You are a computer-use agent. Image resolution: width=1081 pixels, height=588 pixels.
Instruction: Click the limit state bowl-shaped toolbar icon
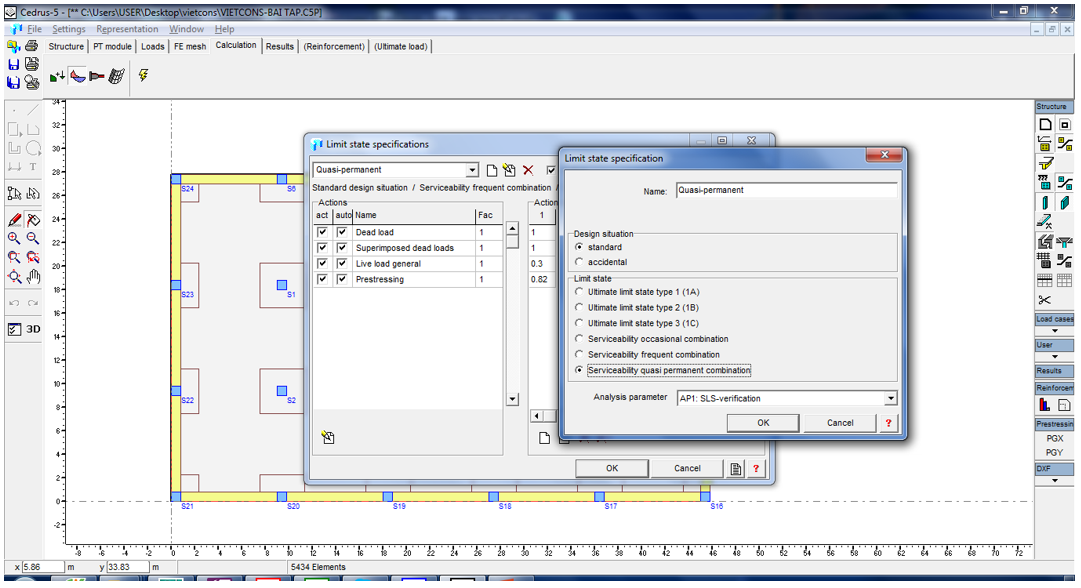(x=78, y=77)
